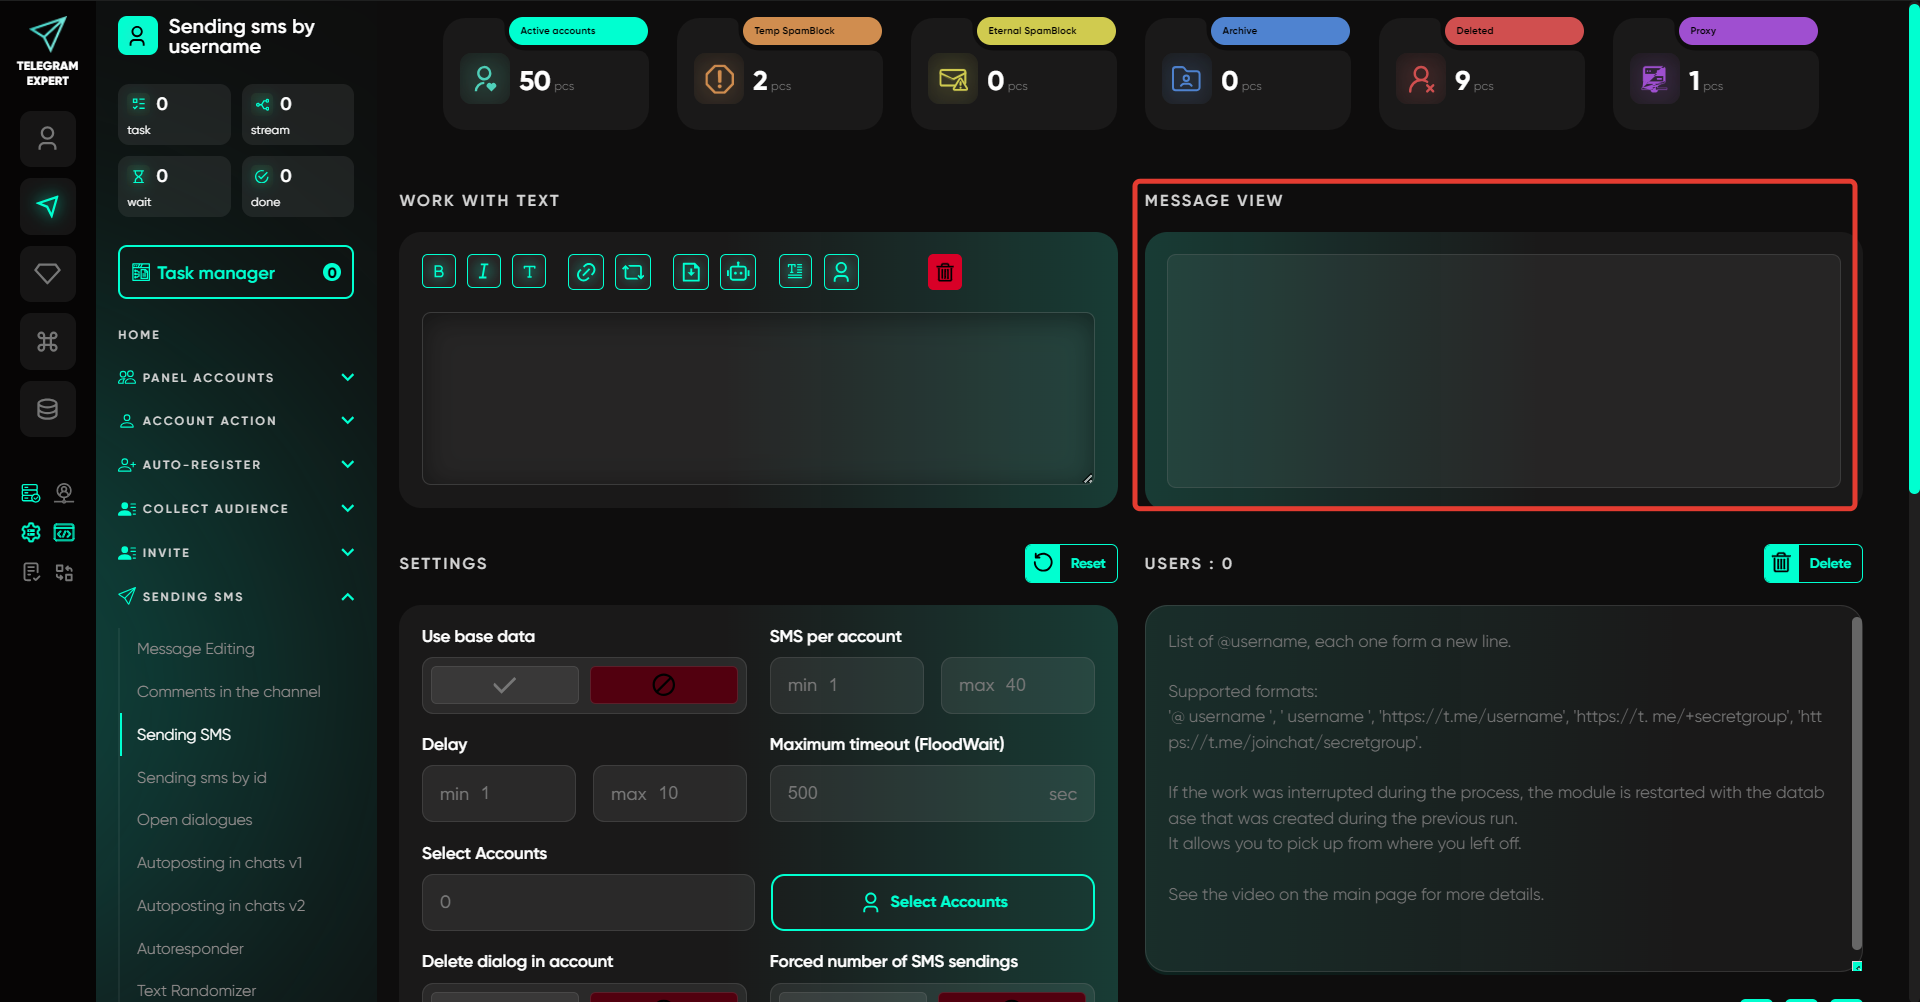The height and width of the screenshot is (1002, 1920).
Task: Apply bold formatting to the text
Action: [x=438, y=272]
